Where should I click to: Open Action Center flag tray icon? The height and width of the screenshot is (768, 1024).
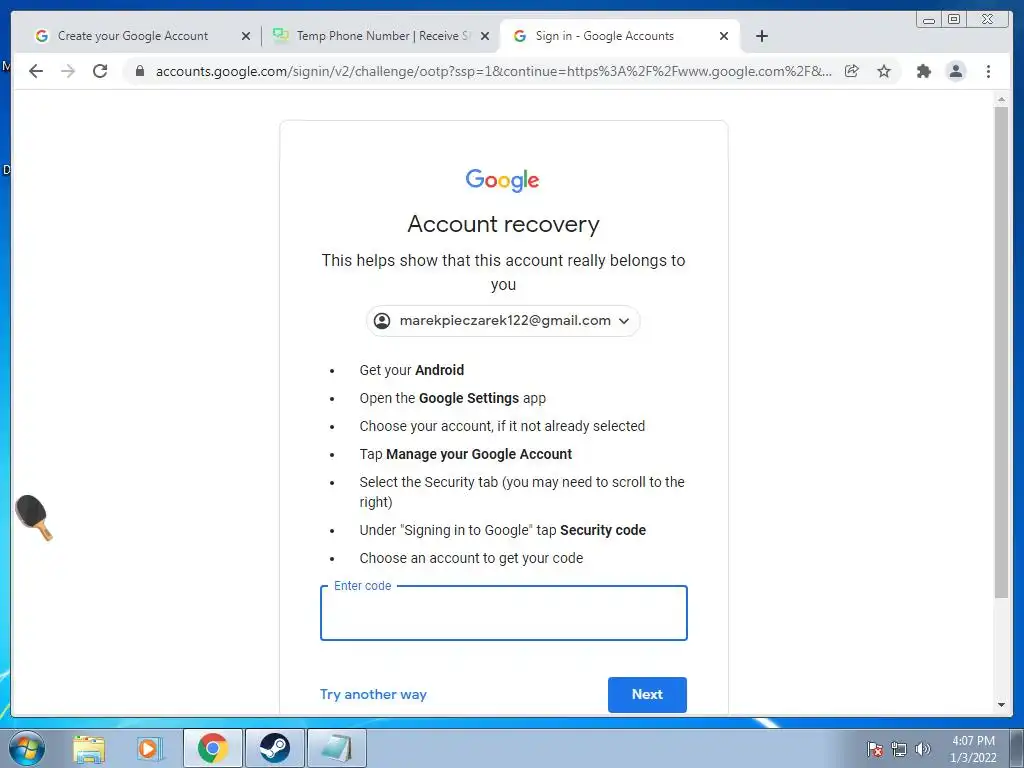[x=875, y=749]
